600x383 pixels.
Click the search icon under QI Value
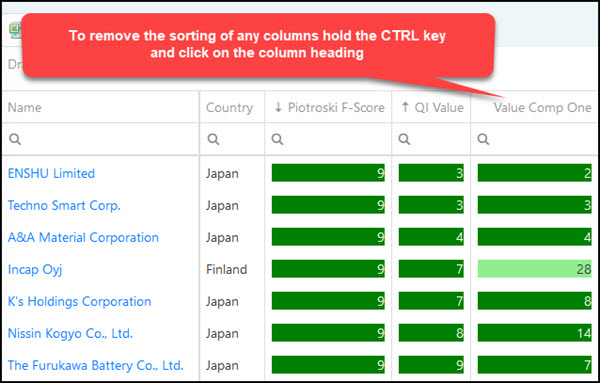(404, 139)
